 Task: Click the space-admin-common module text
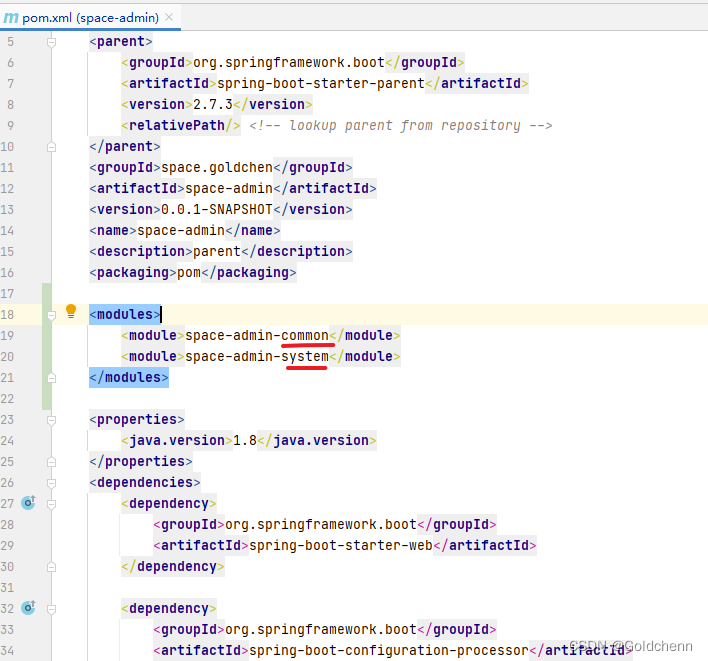pyautogui.click(x=257, y=335)
